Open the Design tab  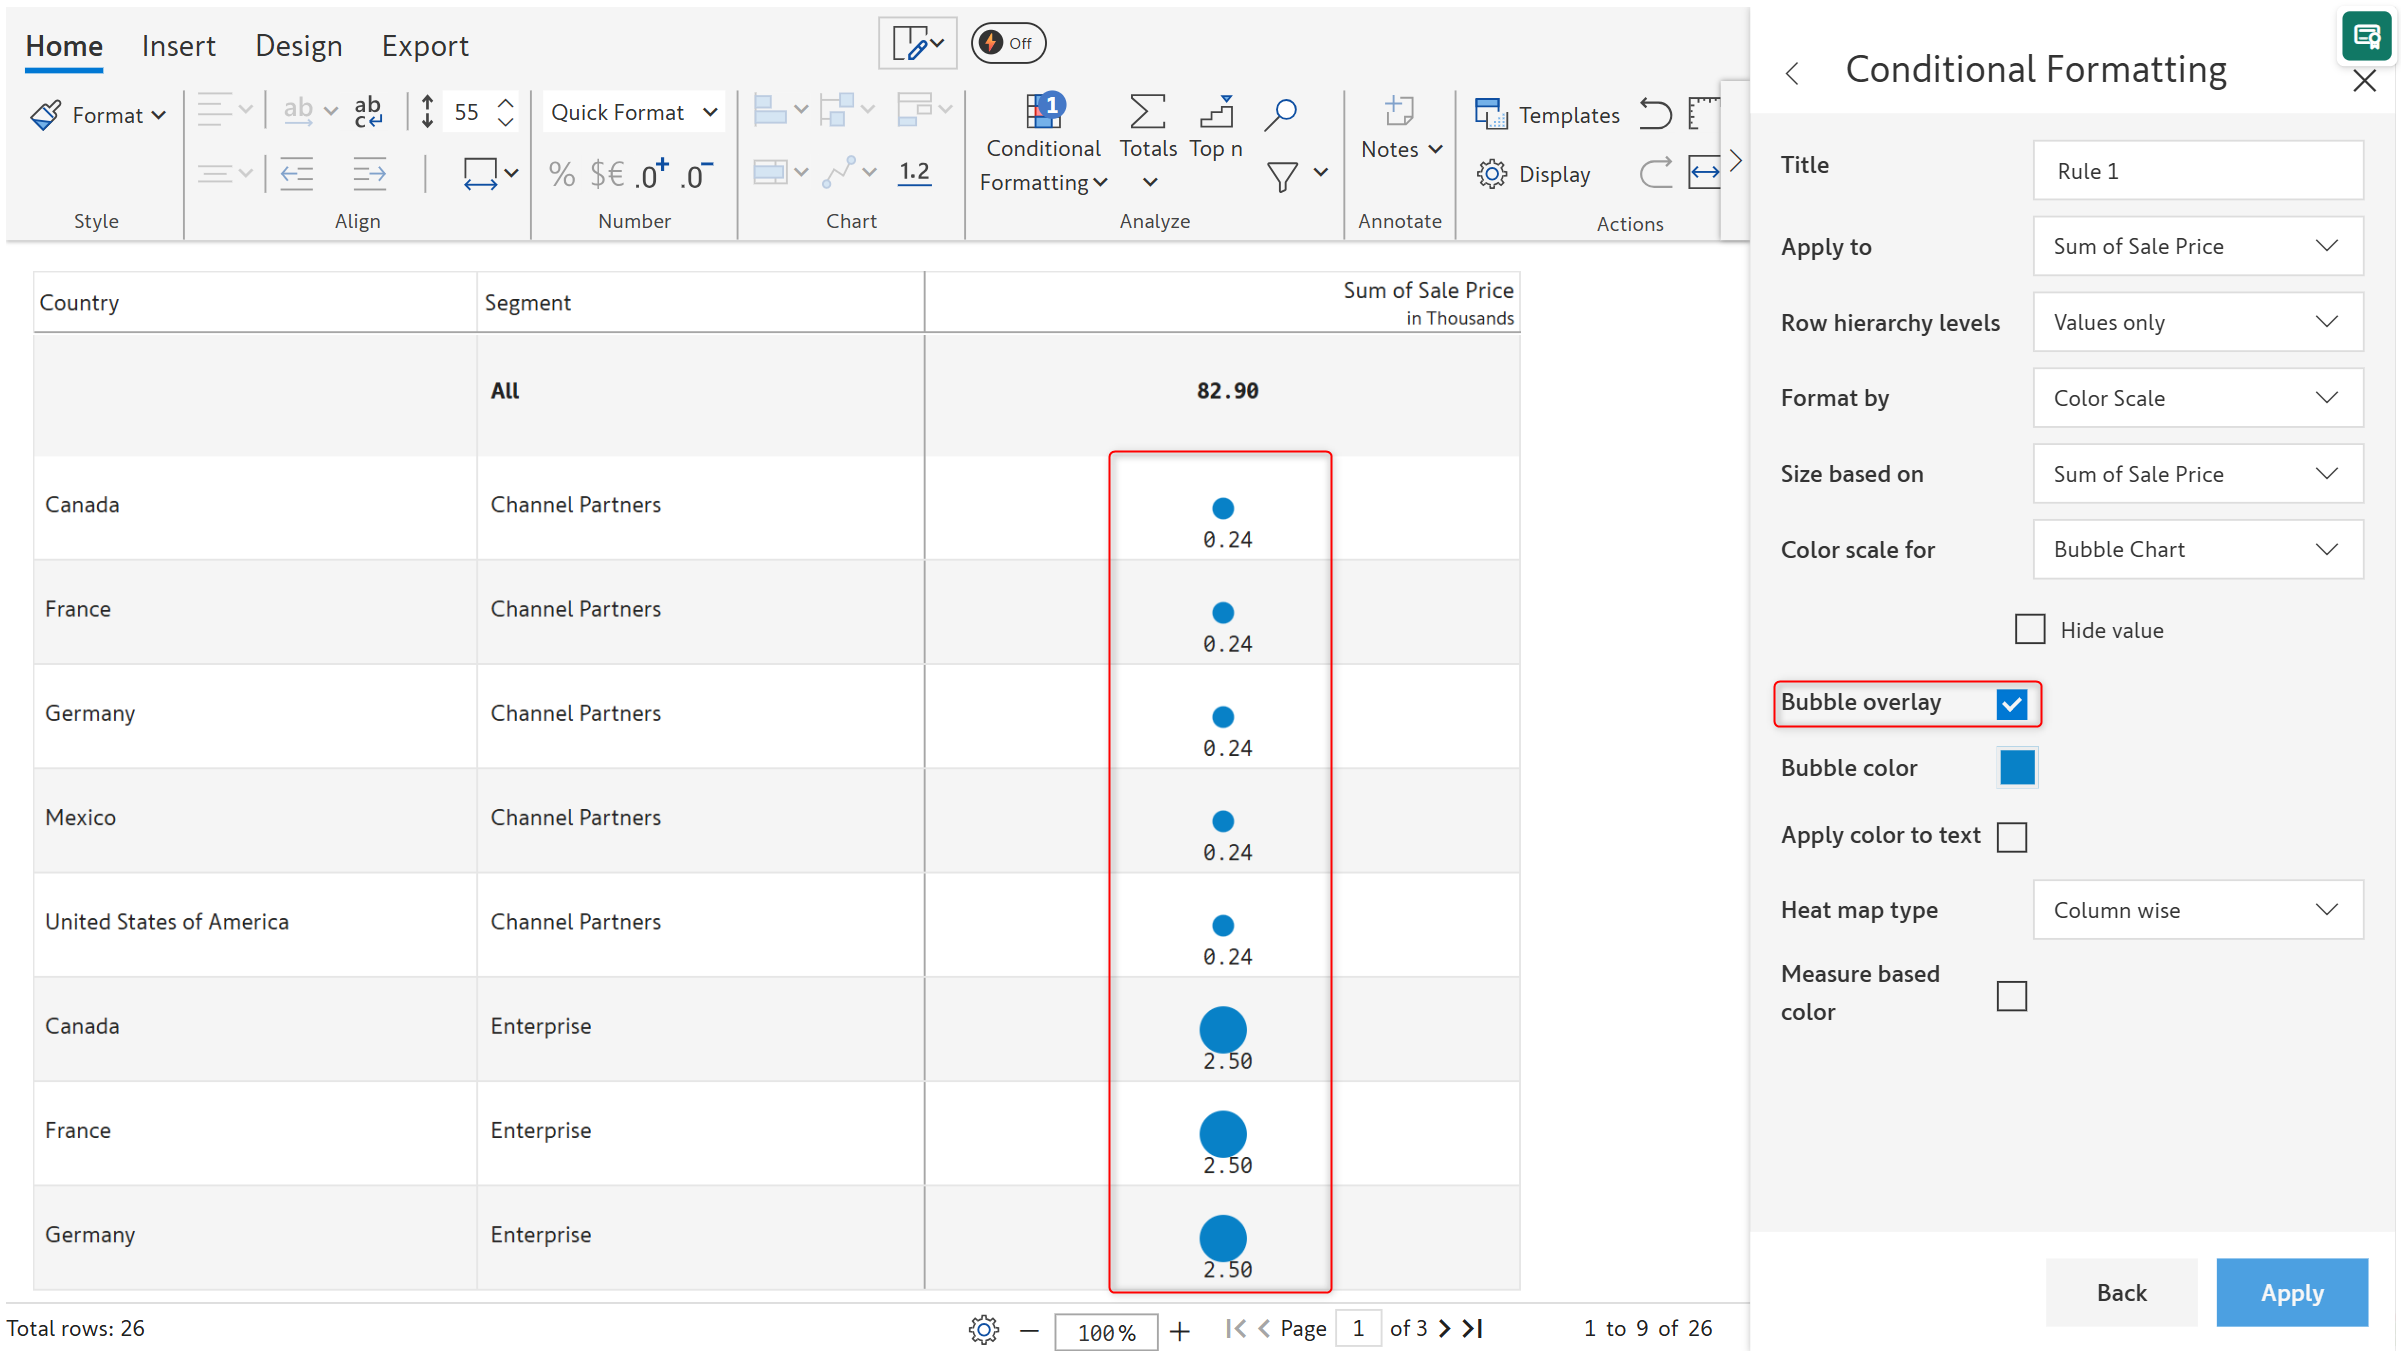[x=298, y=46]
